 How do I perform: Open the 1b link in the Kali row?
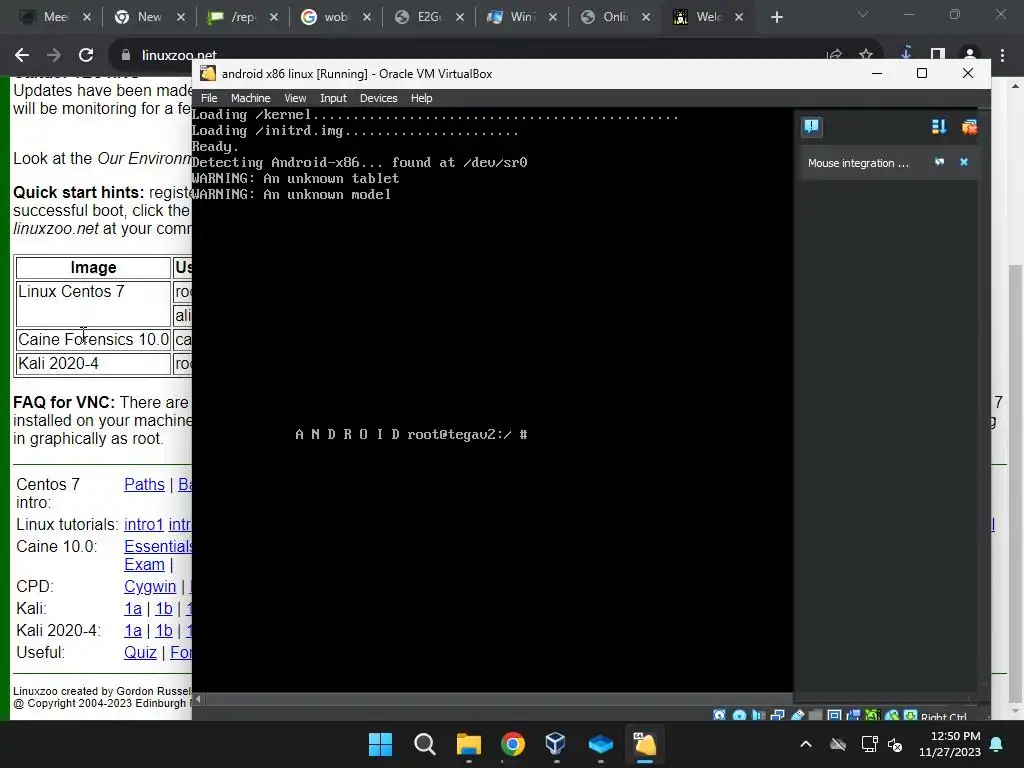point(164,609)
